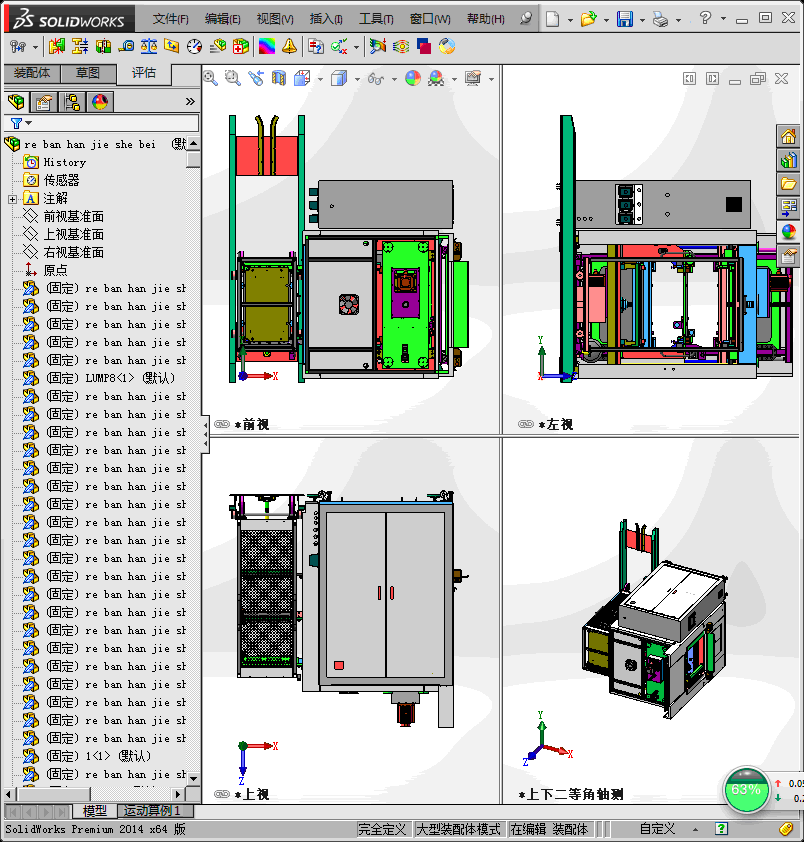The height and width of the screenshot is (842, 804).
Task: Click feature tree horizontal scrollbar right arrow
Action: click(x=178, y=794)
